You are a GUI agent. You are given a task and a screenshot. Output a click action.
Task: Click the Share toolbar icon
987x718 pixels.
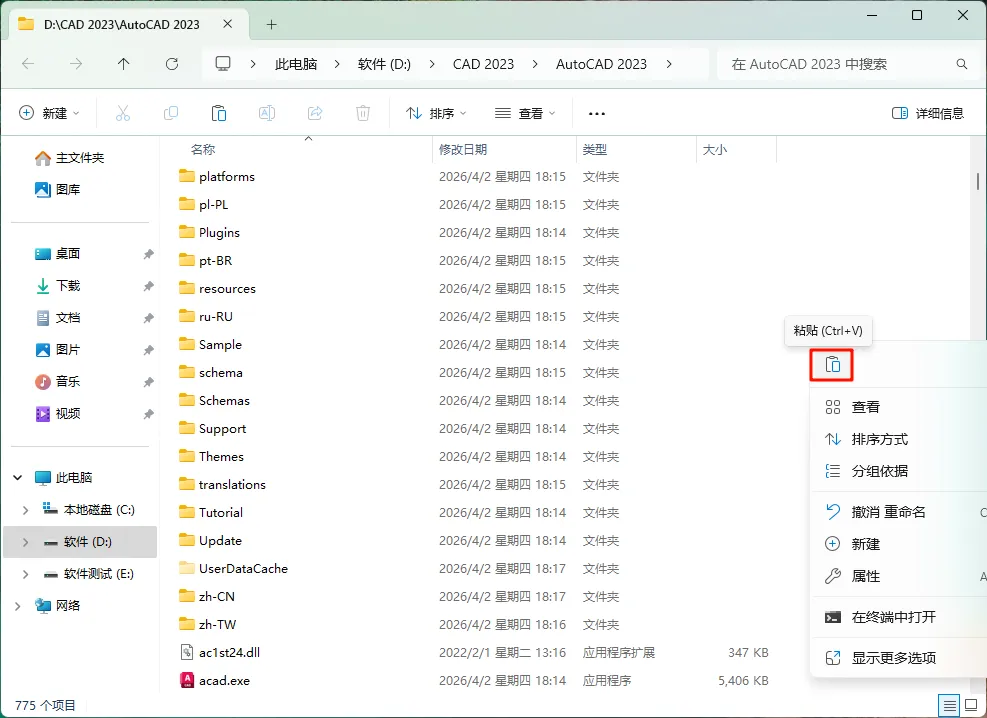(x=315, y=113)
